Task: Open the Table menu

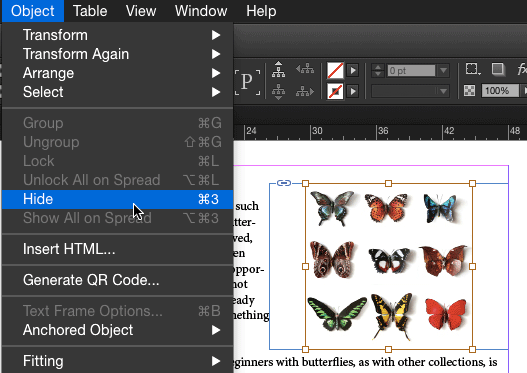Action: (90, 11)
